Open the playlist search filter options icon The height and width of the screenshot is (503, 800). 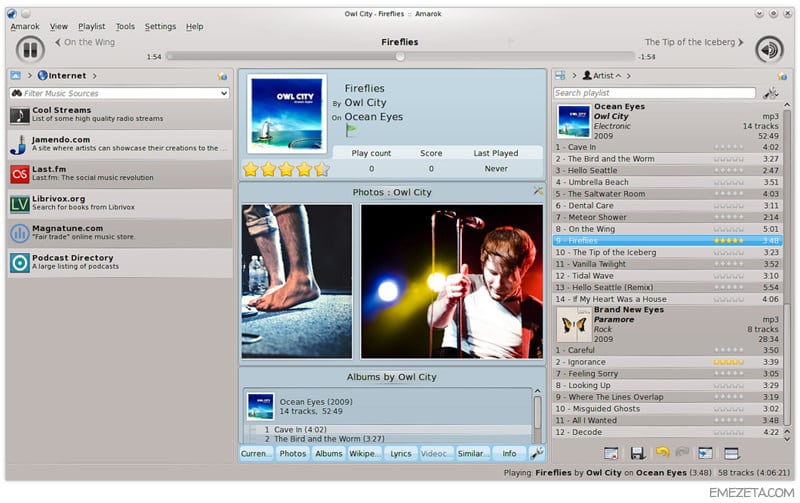[x=771, y=93]
